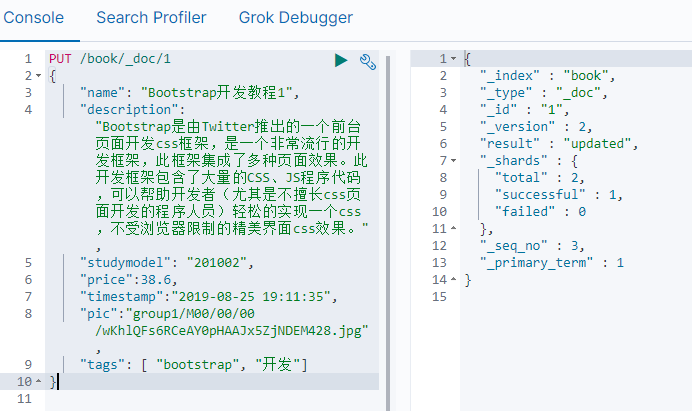Screen dimensions: 692x411
Task: Open the wrench tools menu icon
Action: coord(368,61)
